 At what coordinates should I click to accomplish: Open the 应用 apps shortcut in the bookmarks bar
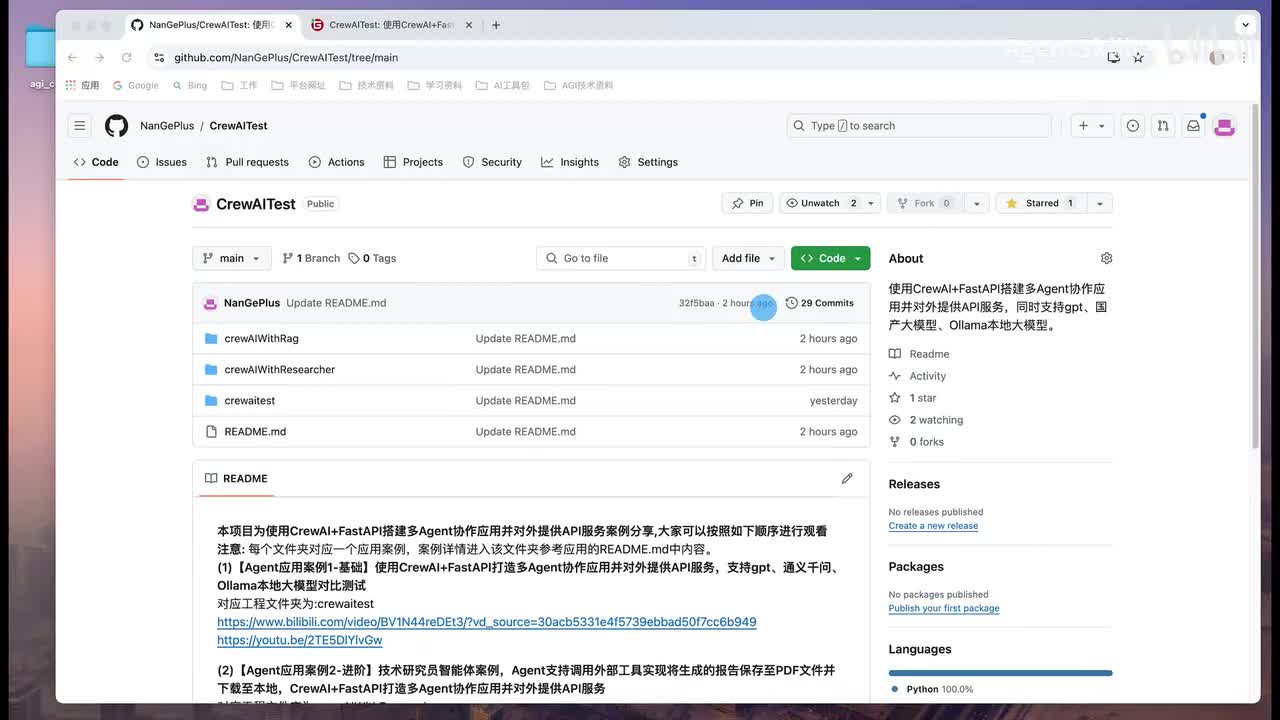point(82,86)
